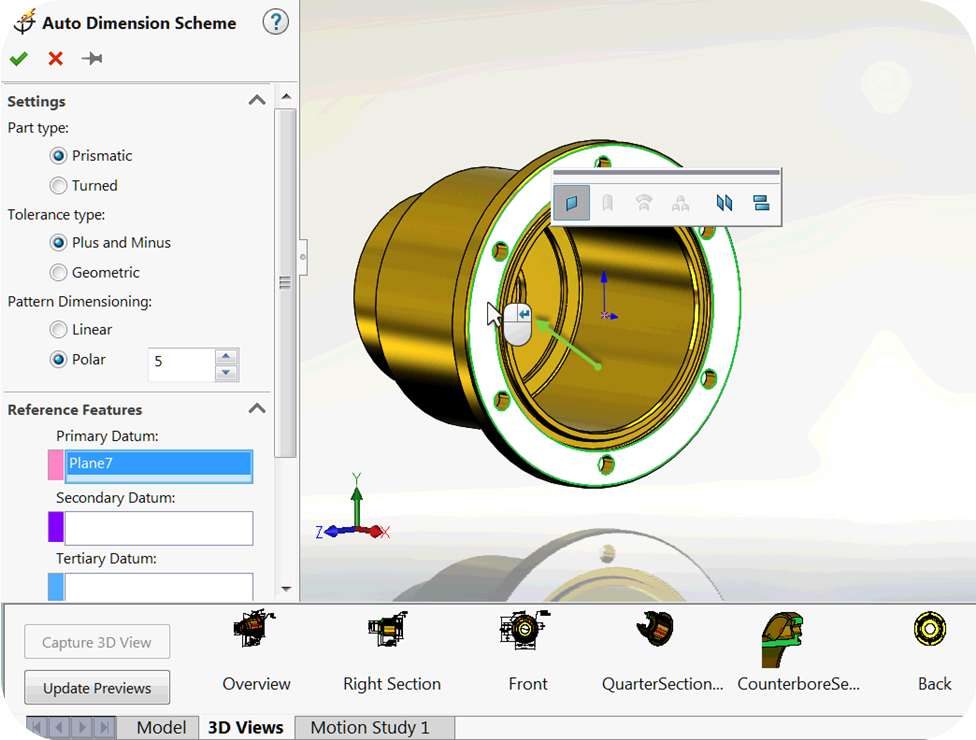Jump to first tab with scroll arrow

click(x=37, y=727)
